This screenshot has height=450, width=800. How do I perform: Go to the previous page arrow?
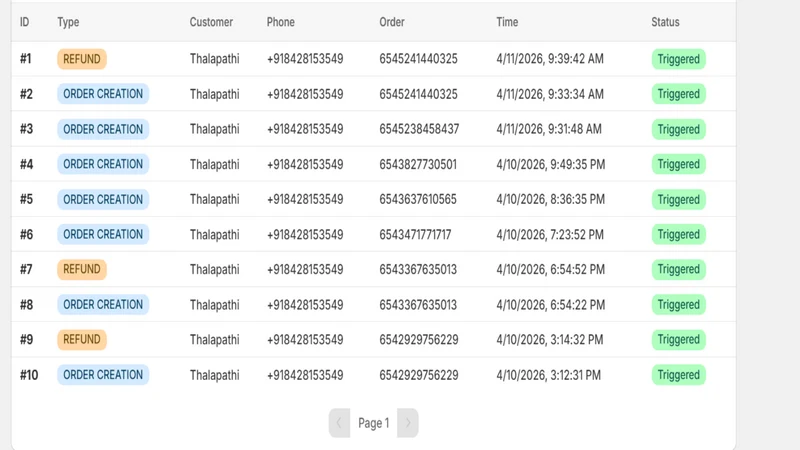click(x=339, y=423)
